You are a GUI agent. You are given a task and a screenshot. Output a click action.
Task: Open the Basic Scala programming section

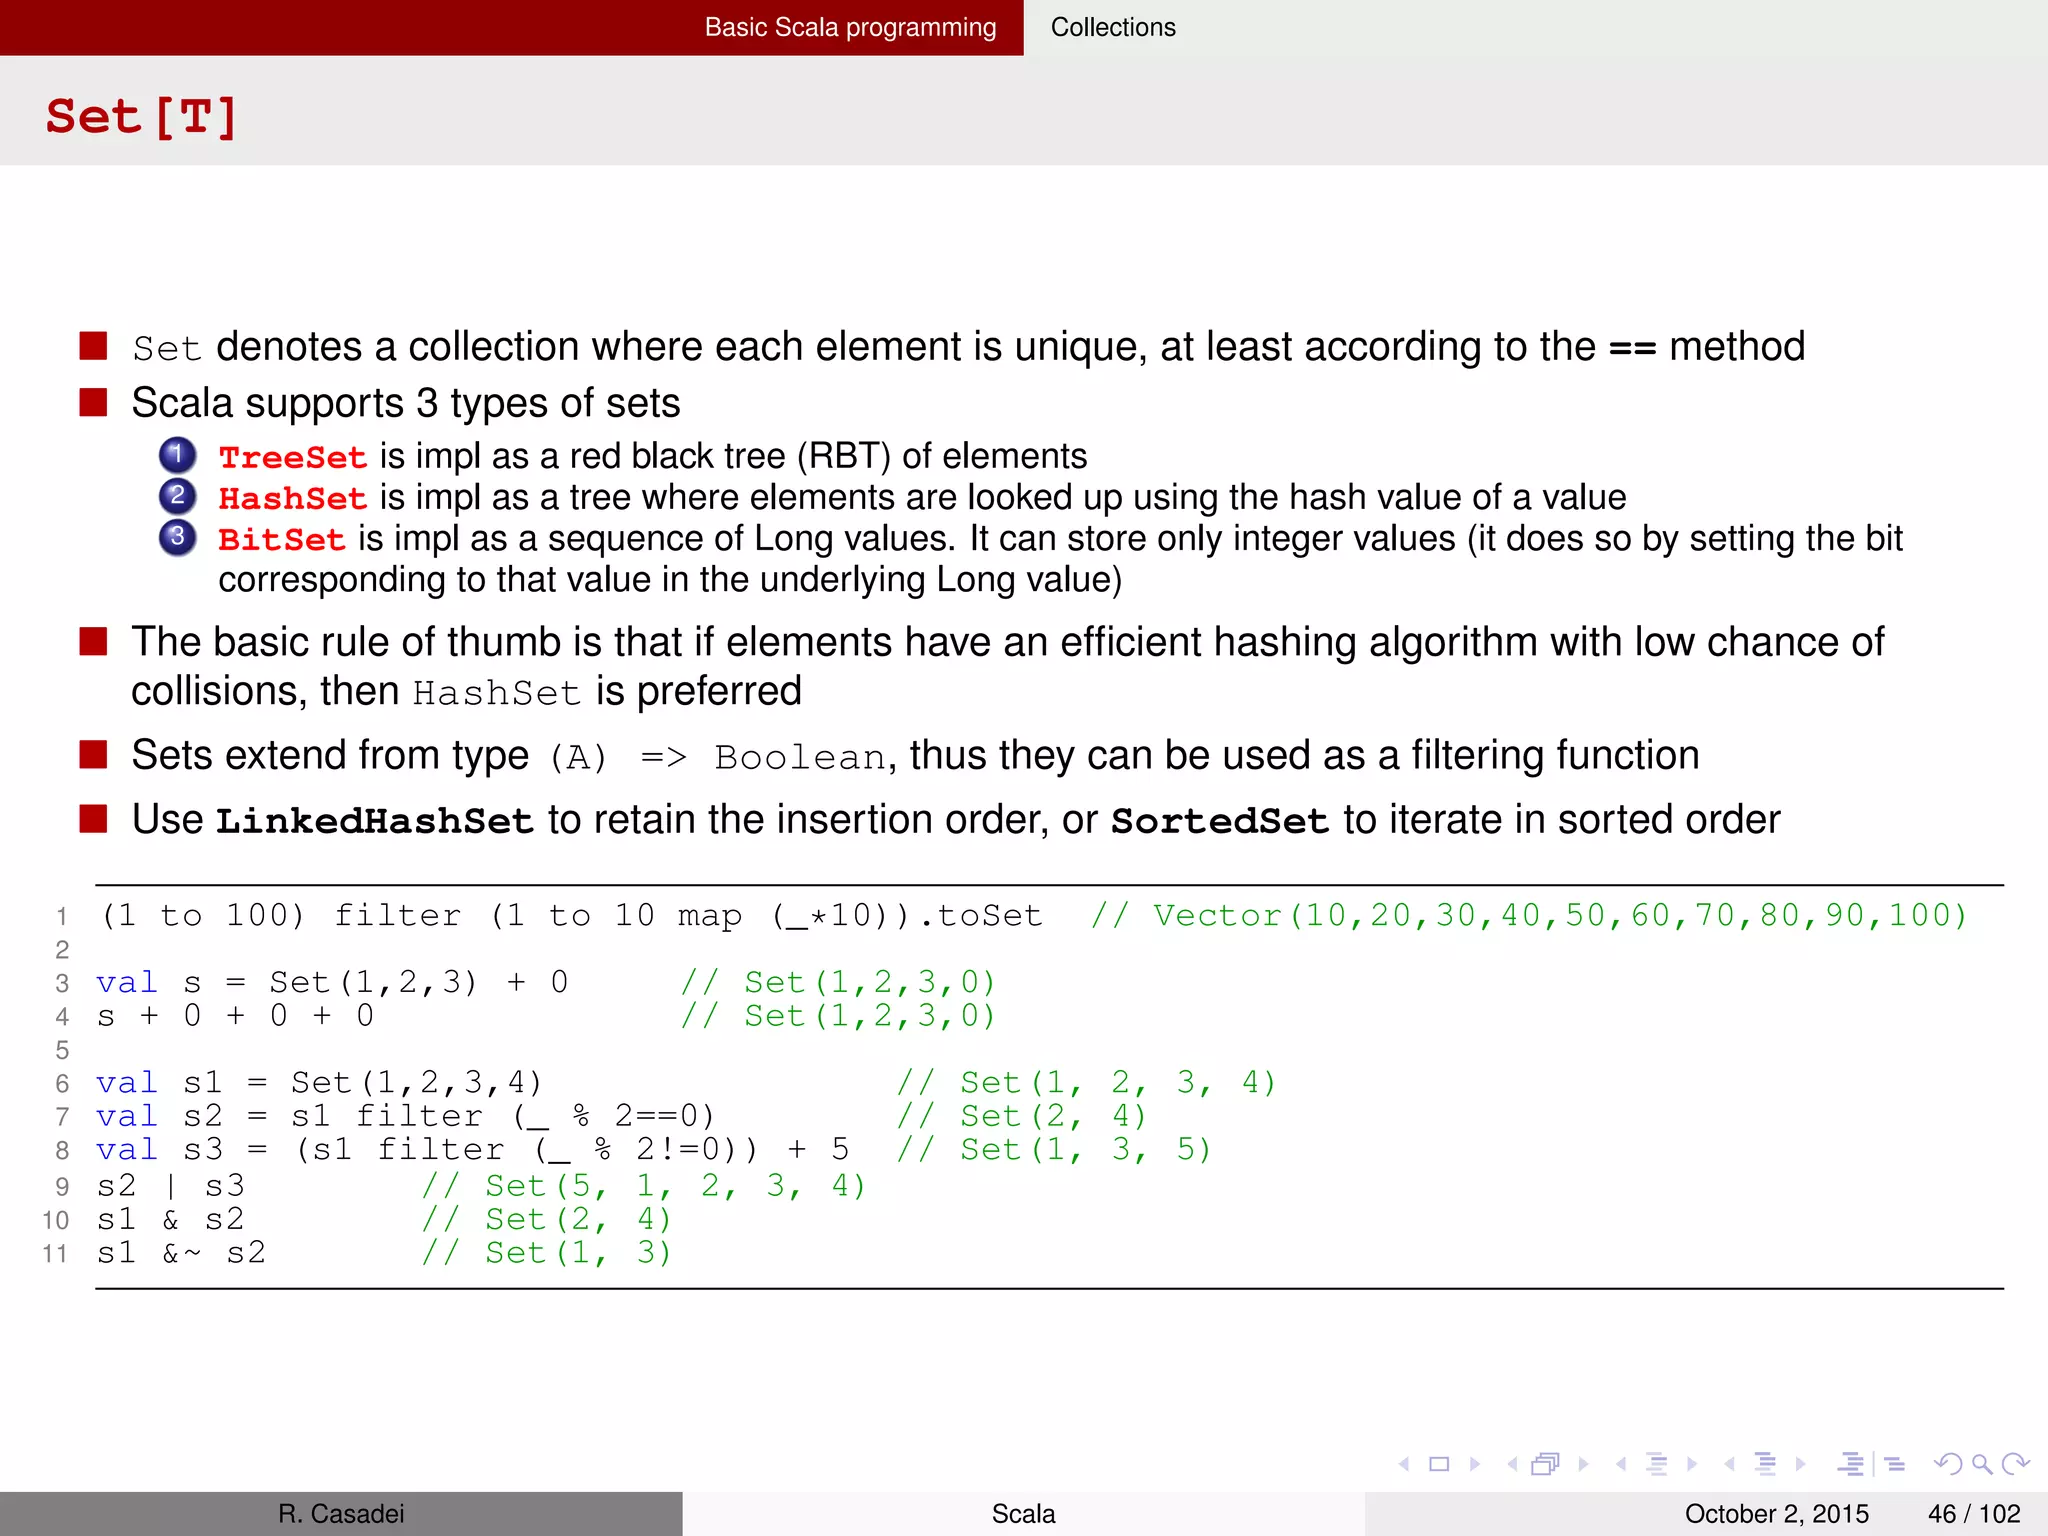point(850,27)
